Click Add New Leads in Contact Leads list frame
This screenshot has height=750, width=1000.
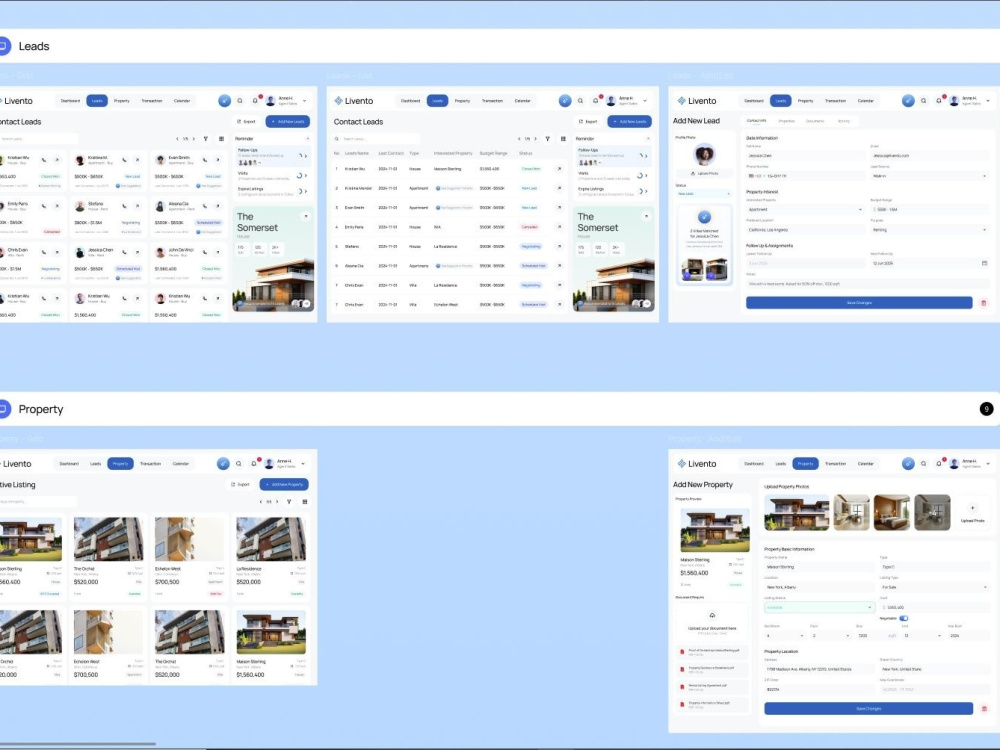pos(629,121)
